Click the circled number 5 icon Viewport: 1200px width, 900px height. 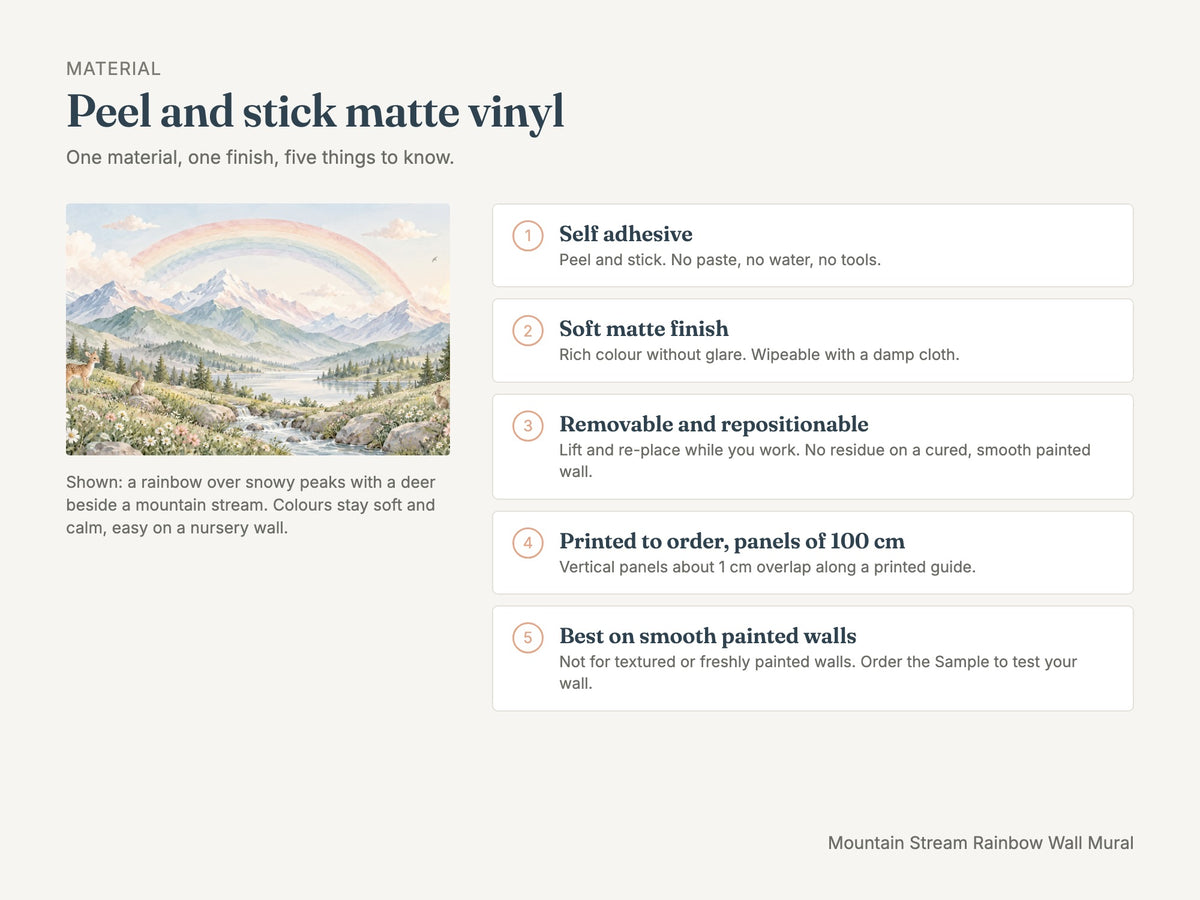pos(528,638)
